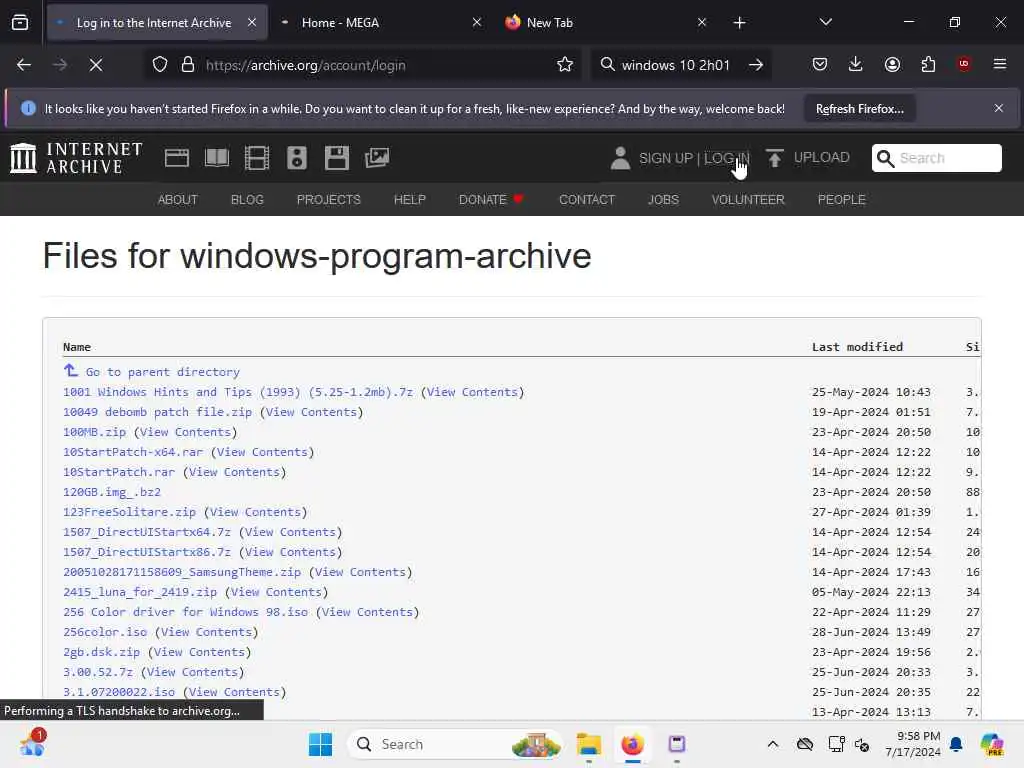Screen dimensions: 1024x768
Task: Open the VOLUNTEER menu item
Action: coord(748,200)
